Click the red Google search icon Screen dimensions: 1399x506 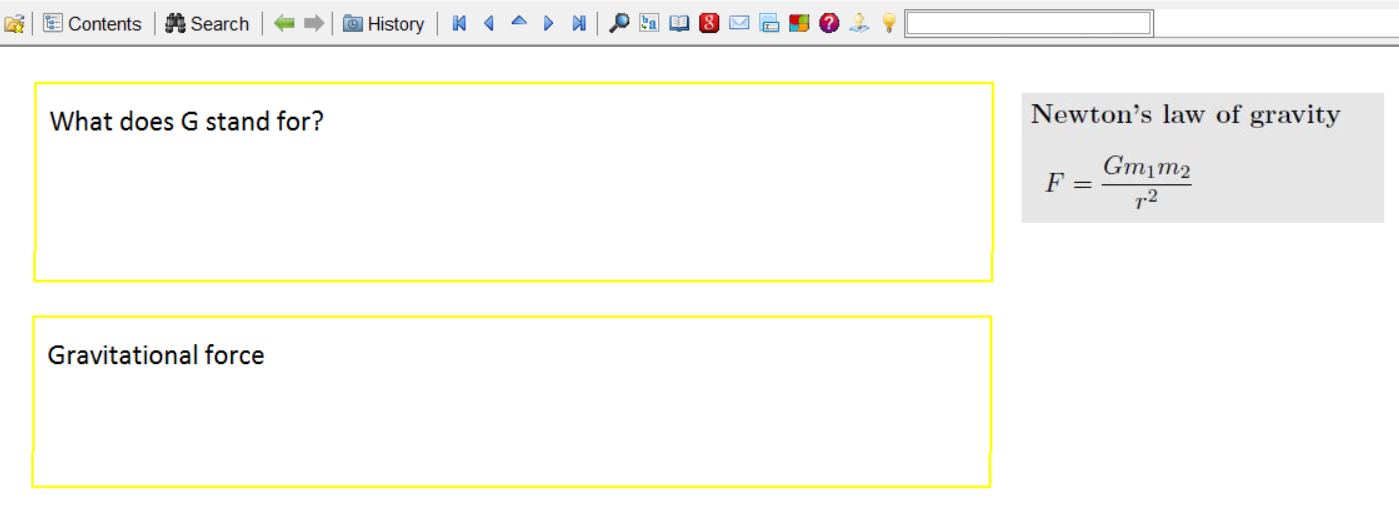709,23
